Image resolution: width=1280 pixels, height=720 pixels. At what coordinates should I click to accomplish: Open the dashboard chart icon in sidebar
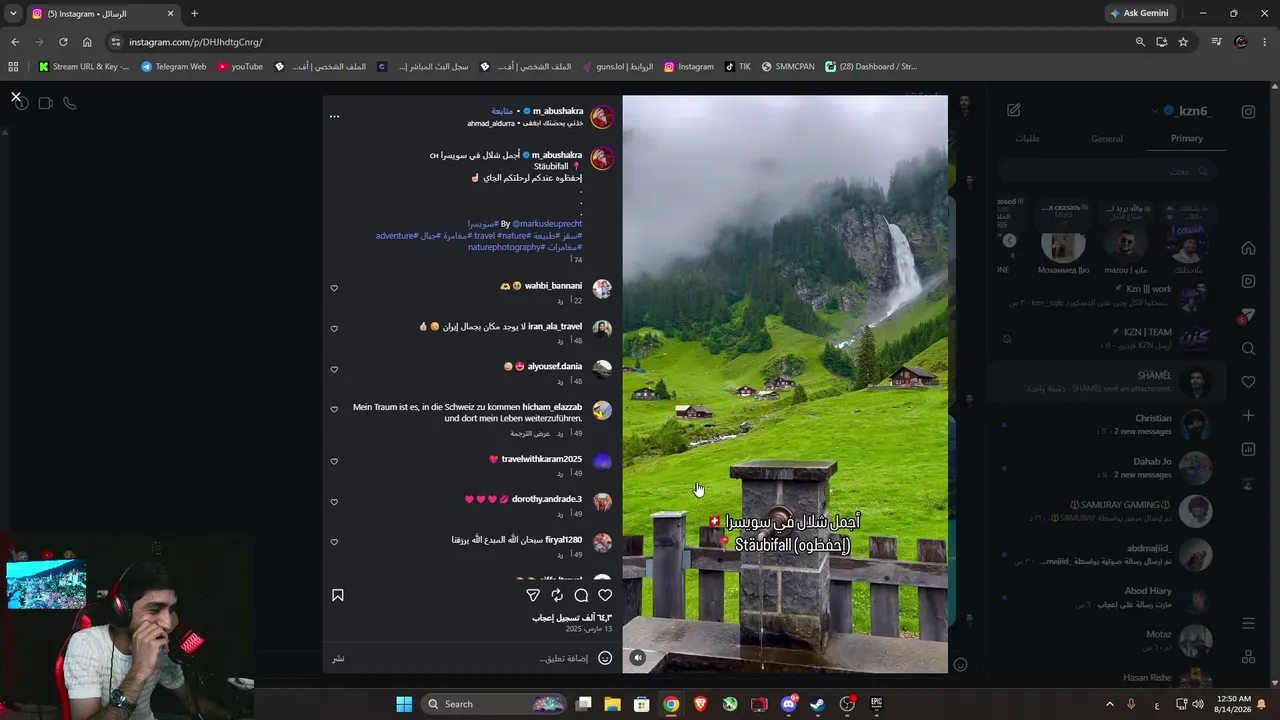coord(1248,449)
